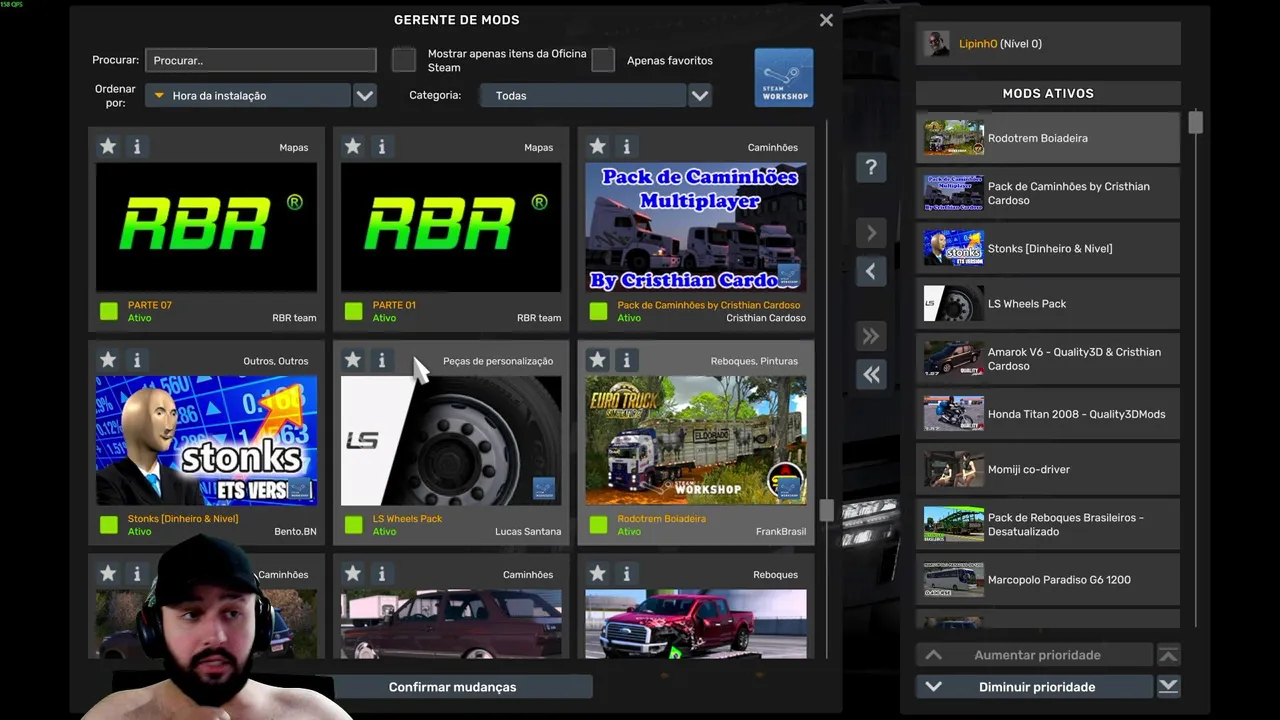Toggle active state of PARTE 07
The width and height of the screenshot is (1280, 720).
point(109,311)
